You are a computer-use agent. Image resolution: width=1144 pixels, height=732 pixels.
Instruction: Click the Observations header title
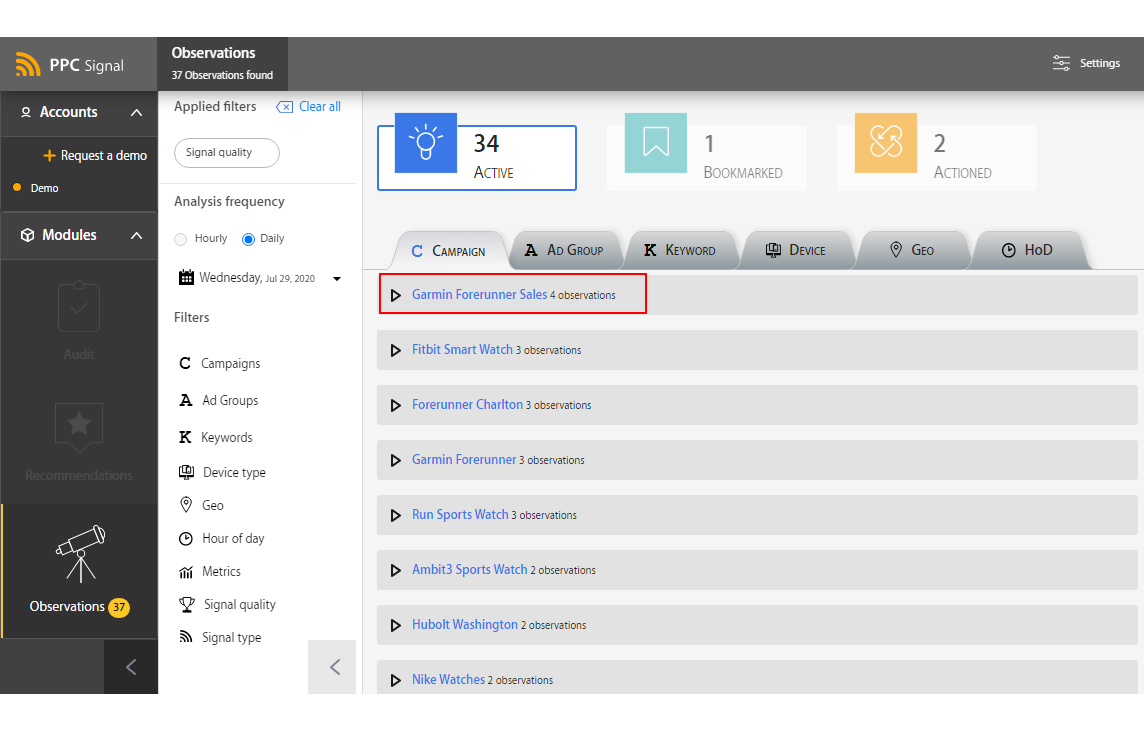pyautogui.click(x=214, y=53)
